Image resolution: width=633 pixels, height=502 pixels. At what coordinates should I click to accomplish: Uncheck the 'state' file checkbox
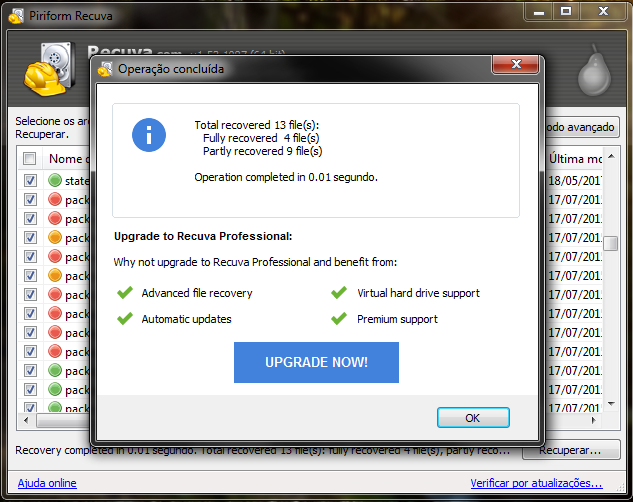(x=30, y=180)
